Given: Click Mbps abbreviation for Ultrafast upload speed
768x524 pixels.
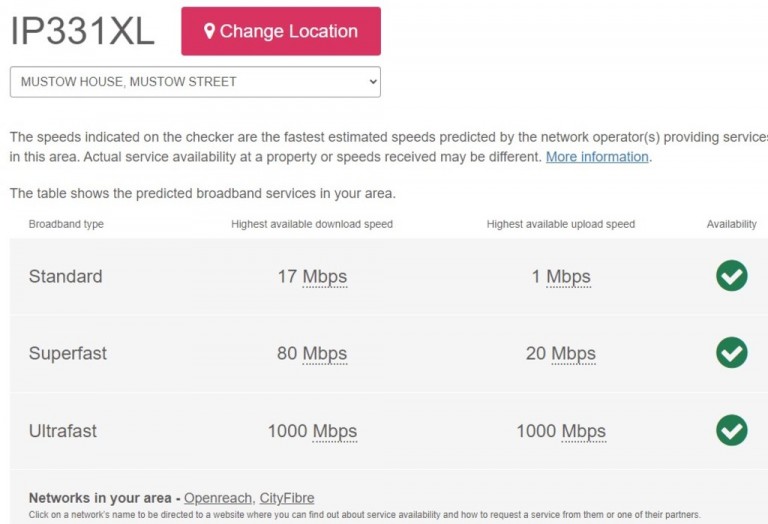Looking at the screenshot, I should 583,431.
